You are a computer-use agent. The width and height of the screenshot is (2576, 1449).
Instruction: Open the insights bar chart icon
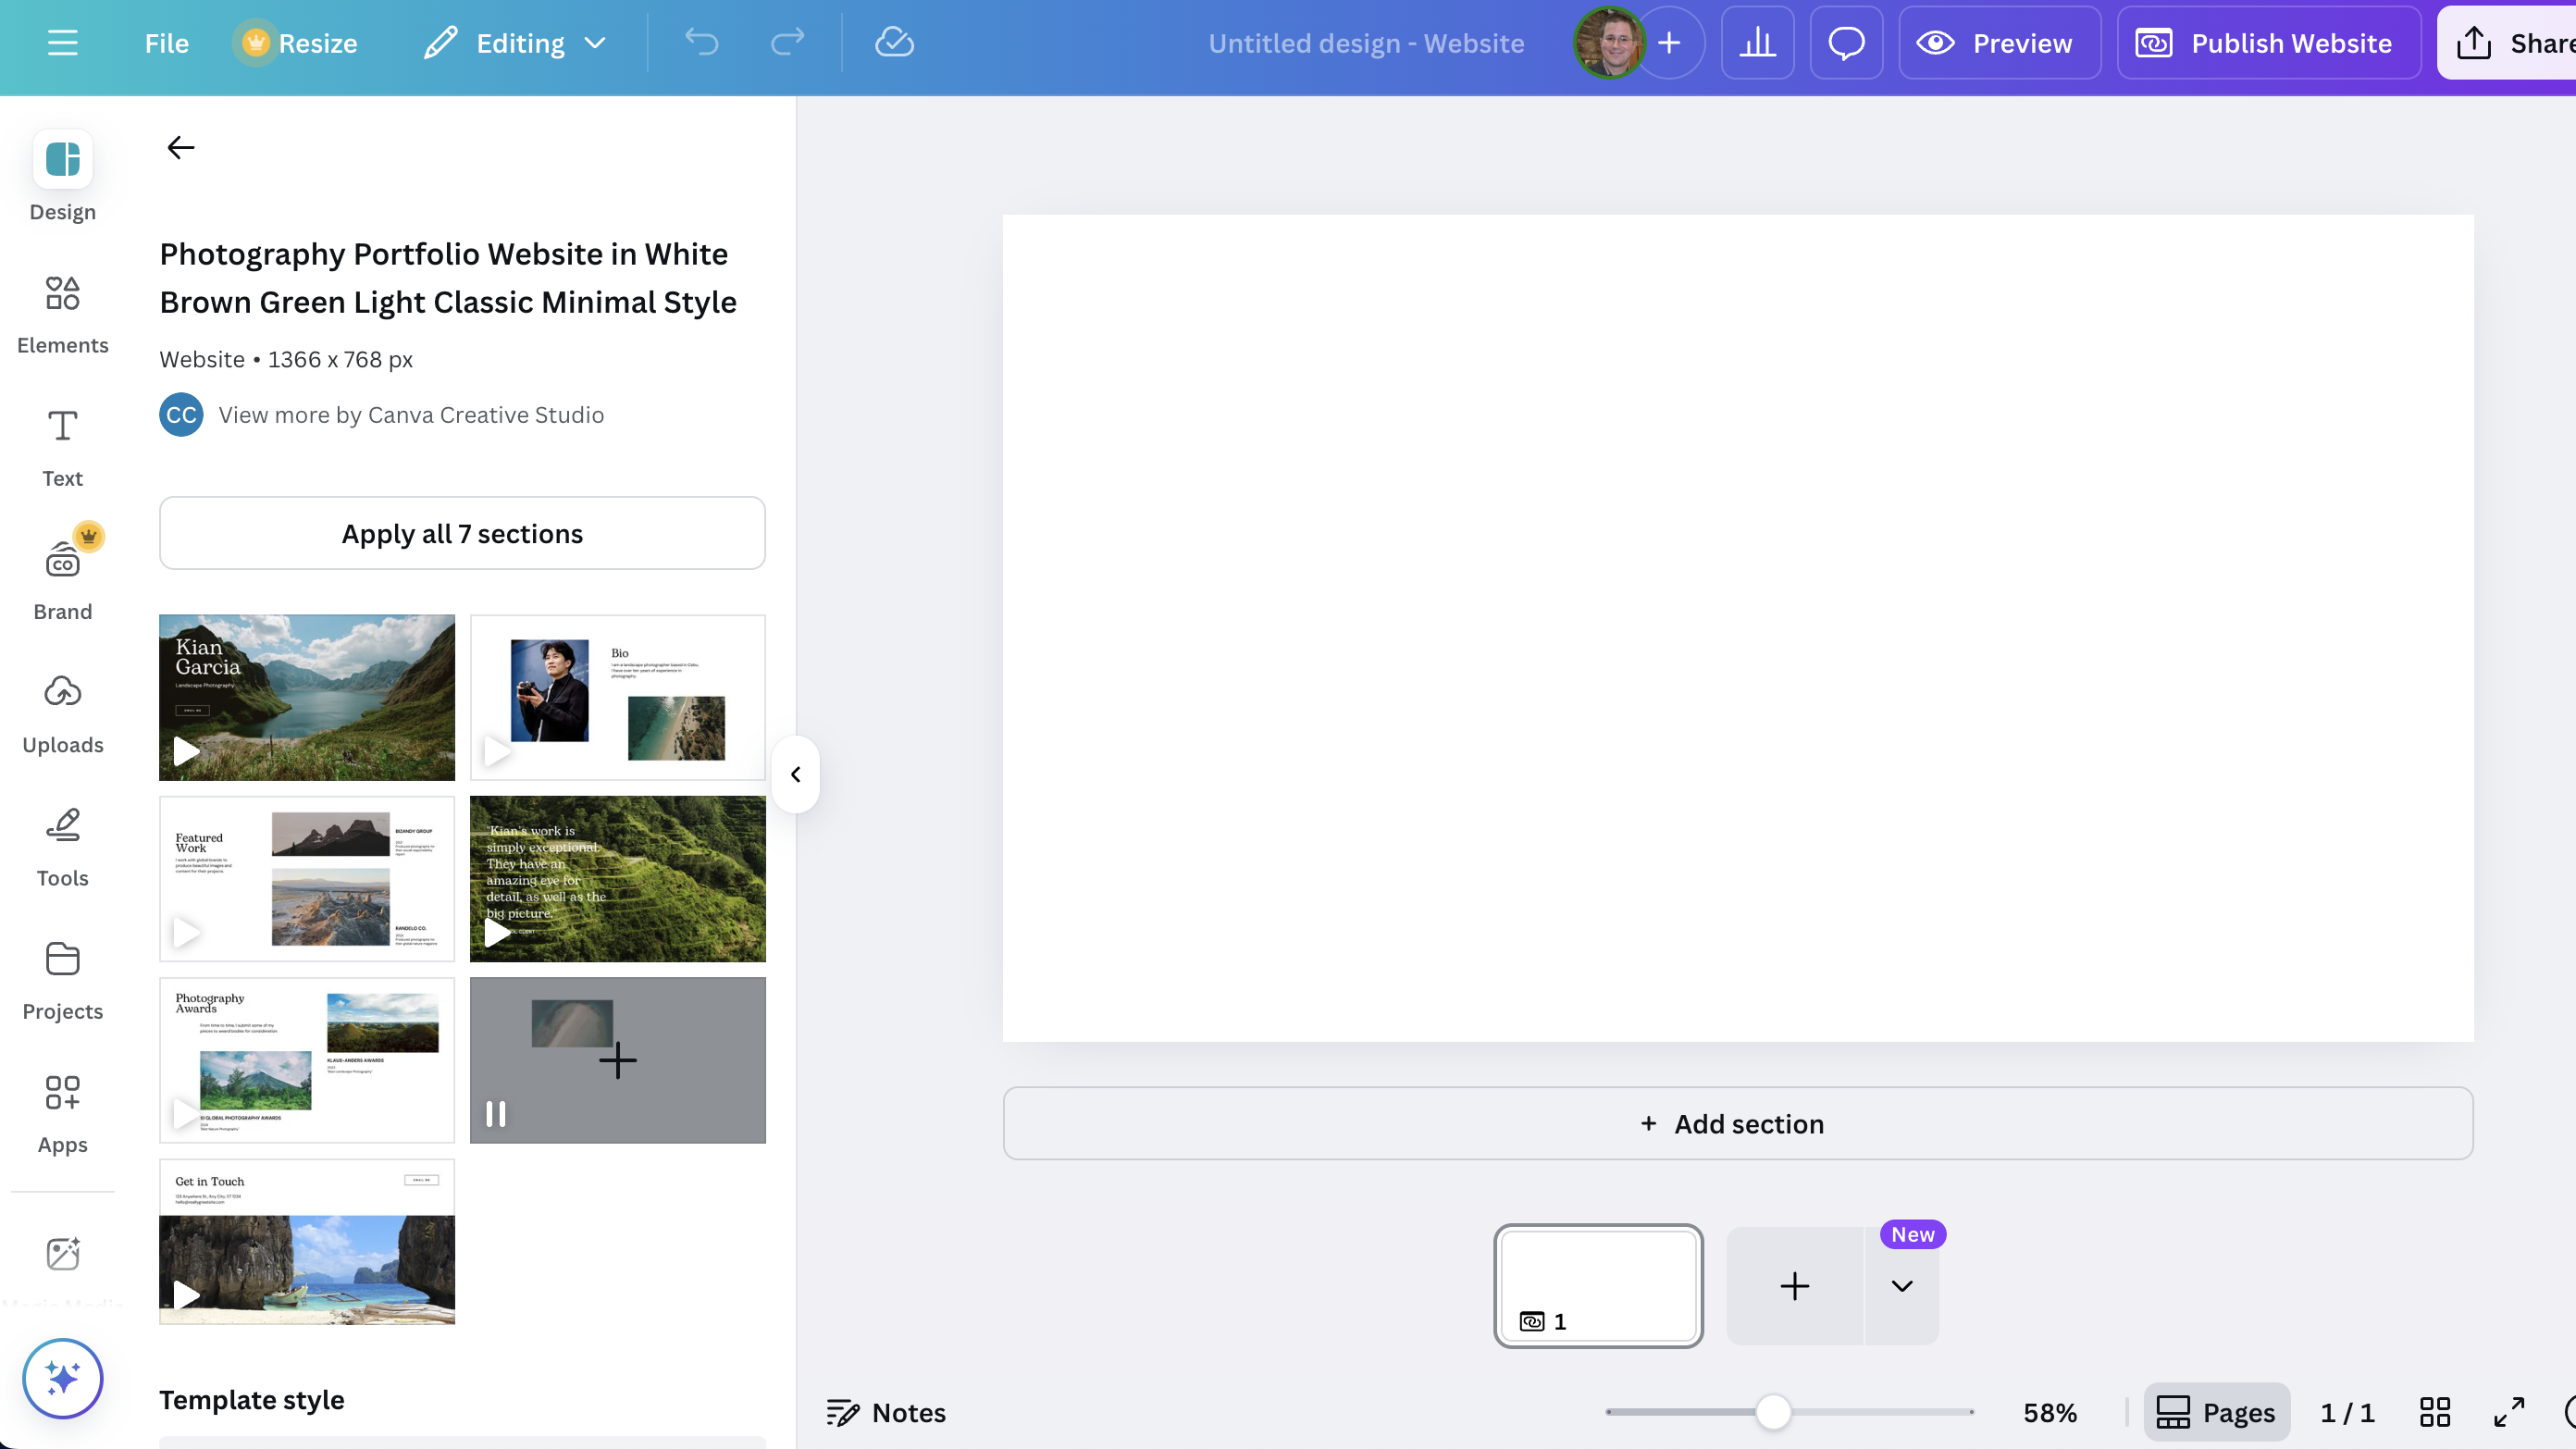click(1757, 43)
